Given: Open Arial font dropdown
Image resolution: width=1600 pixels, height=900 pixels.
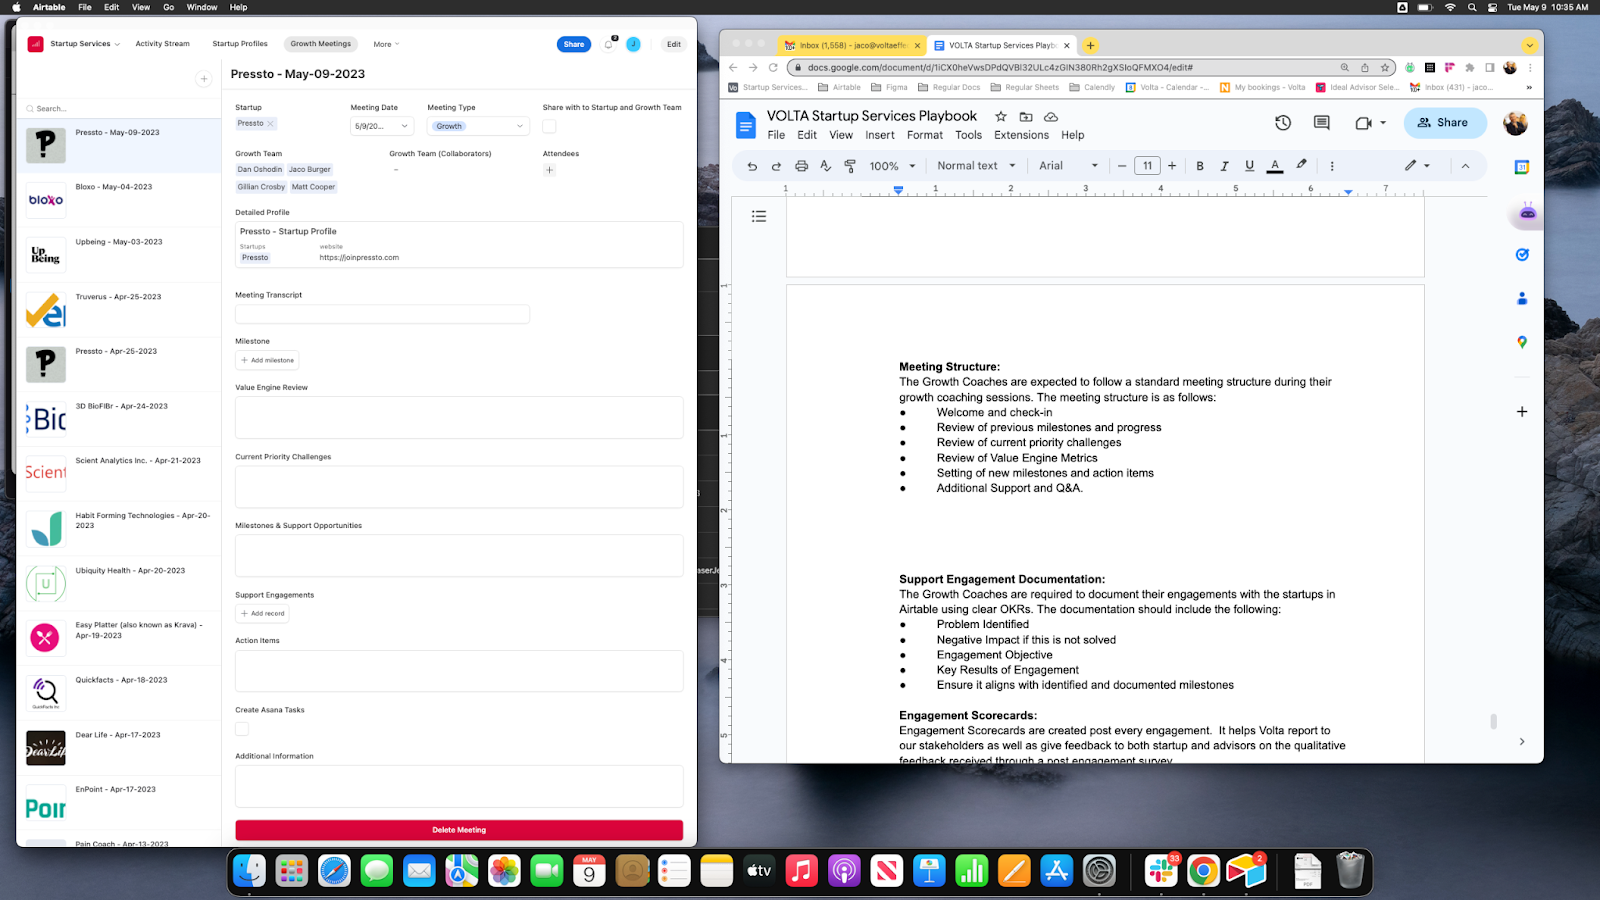Looking at the screenshot, I should 1068,166.
